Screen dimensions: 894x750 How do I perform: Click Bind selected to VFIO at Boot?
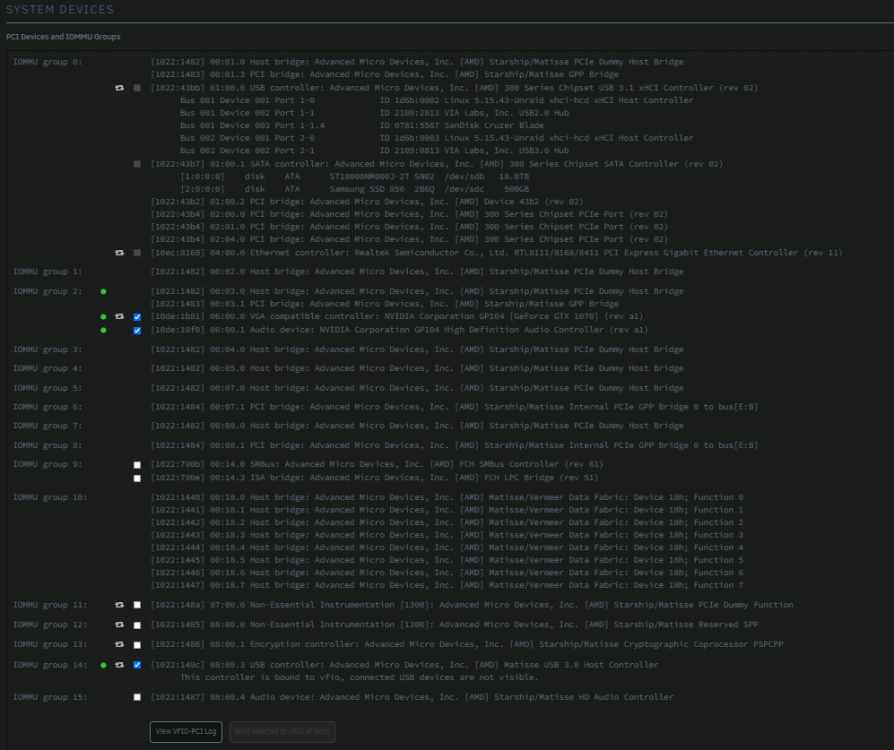click(x=282, y=732)
